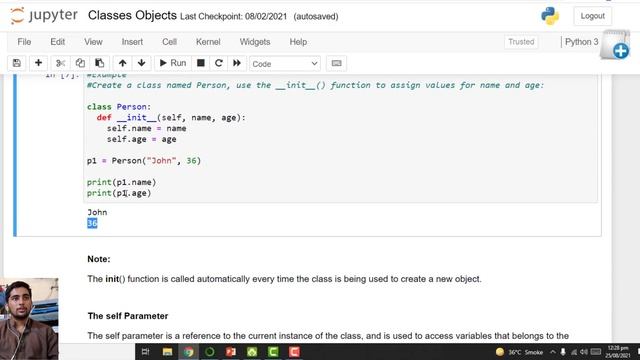The height and width of the screenshot is (360, 640).
Task: Click the Python 3 kernel indicator
Action: click(x=581, y=42)
